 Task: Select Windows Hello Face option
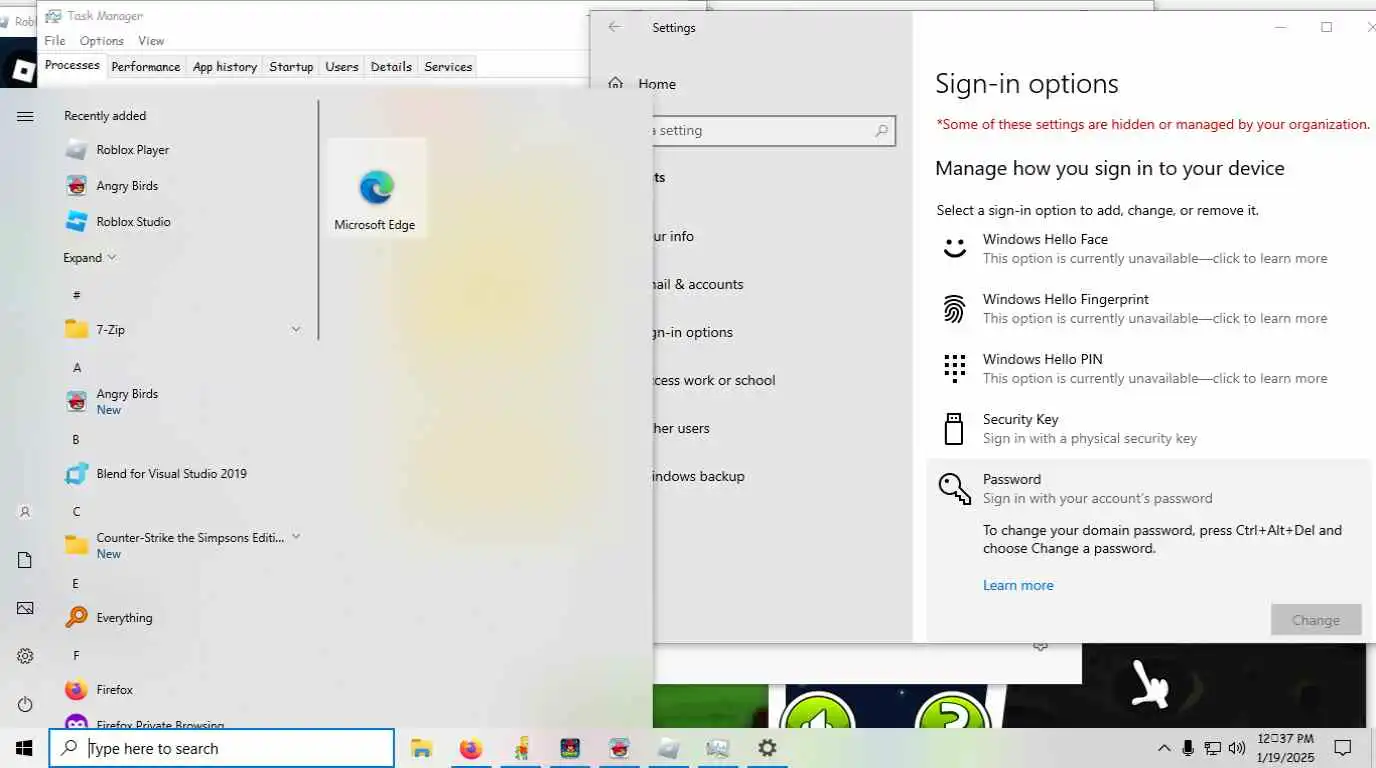1150,249
